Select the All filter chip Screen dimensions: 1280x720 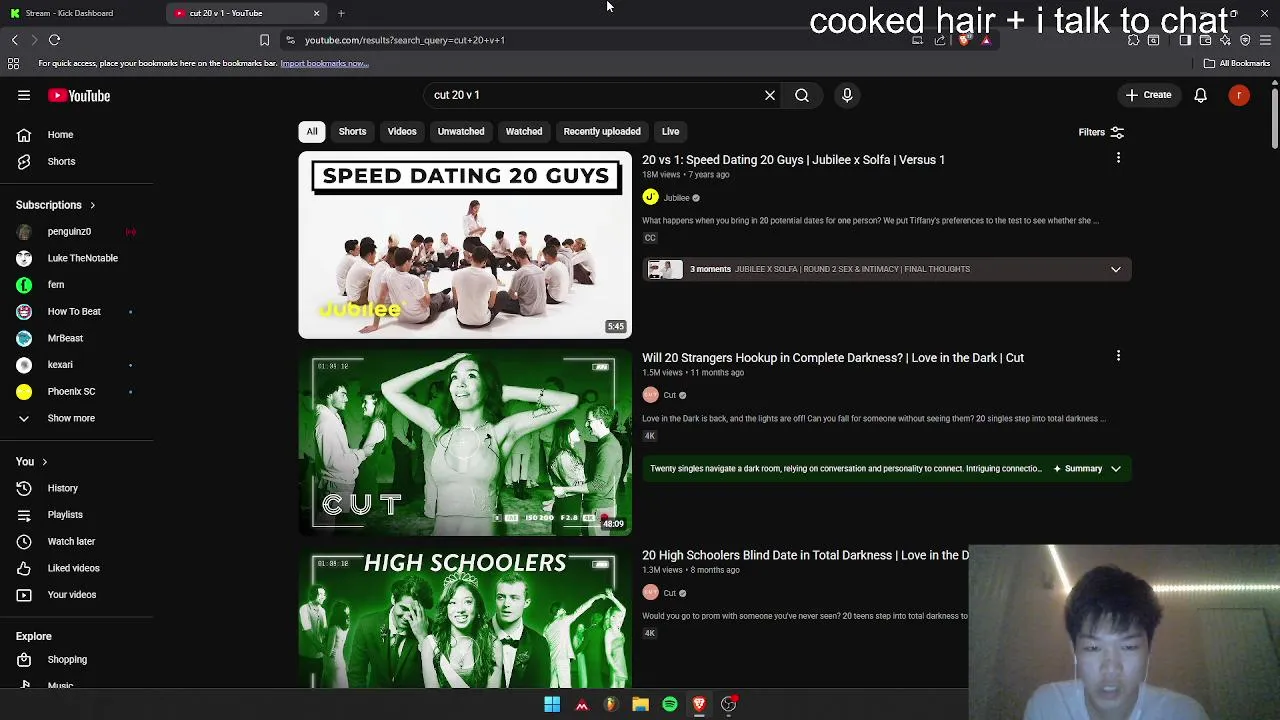[x=312, y=131]
